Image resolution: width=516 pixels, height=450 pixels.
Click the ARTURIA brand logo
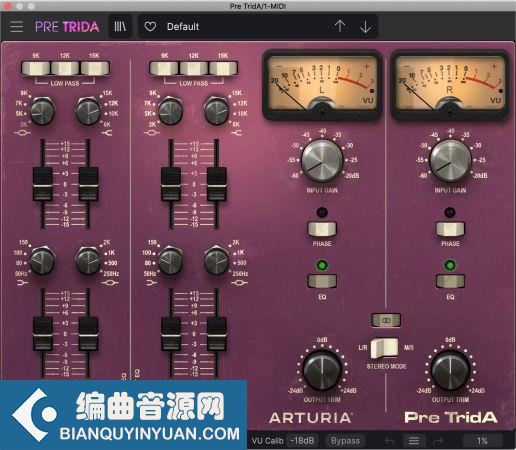click(x=310, y=418)
